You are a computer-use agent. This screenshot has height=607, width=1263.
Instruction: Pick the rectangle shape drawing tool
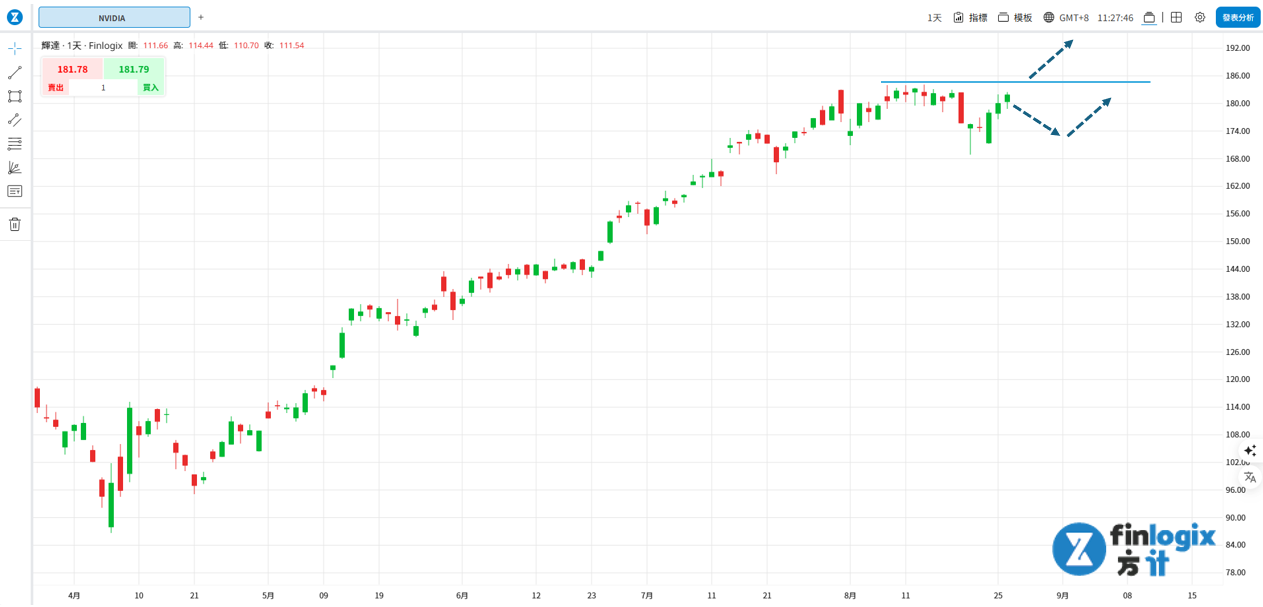[x=15, y=96]
